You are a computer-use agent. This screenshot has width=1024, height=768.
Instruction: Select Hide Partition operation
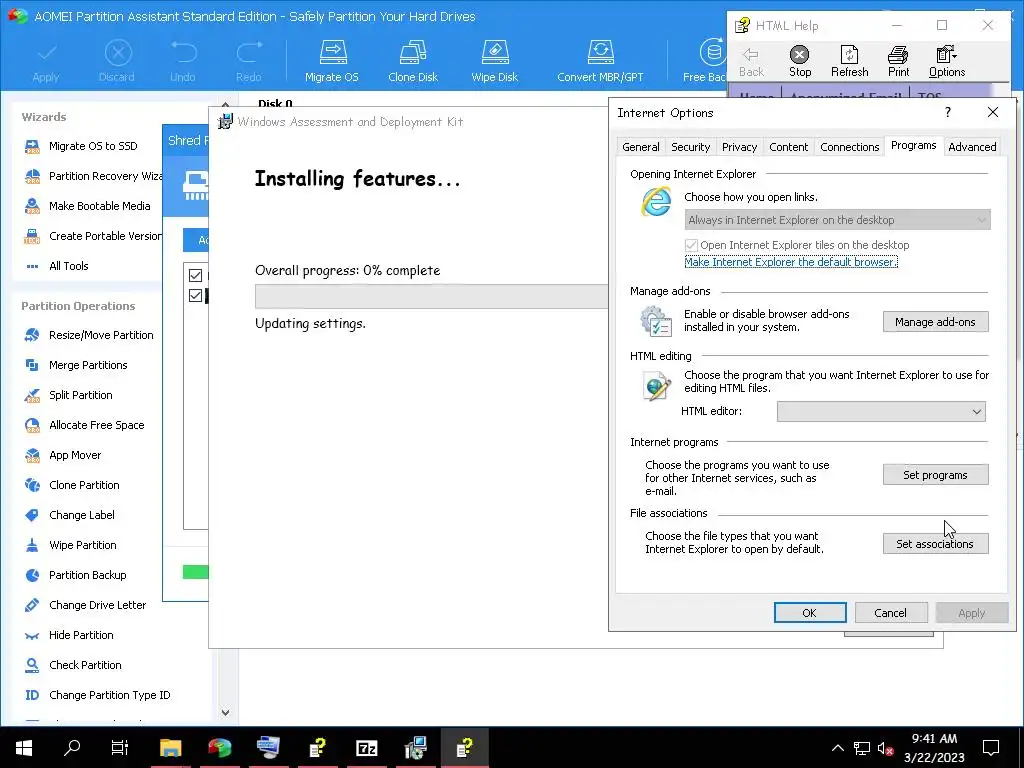(69, 635)
